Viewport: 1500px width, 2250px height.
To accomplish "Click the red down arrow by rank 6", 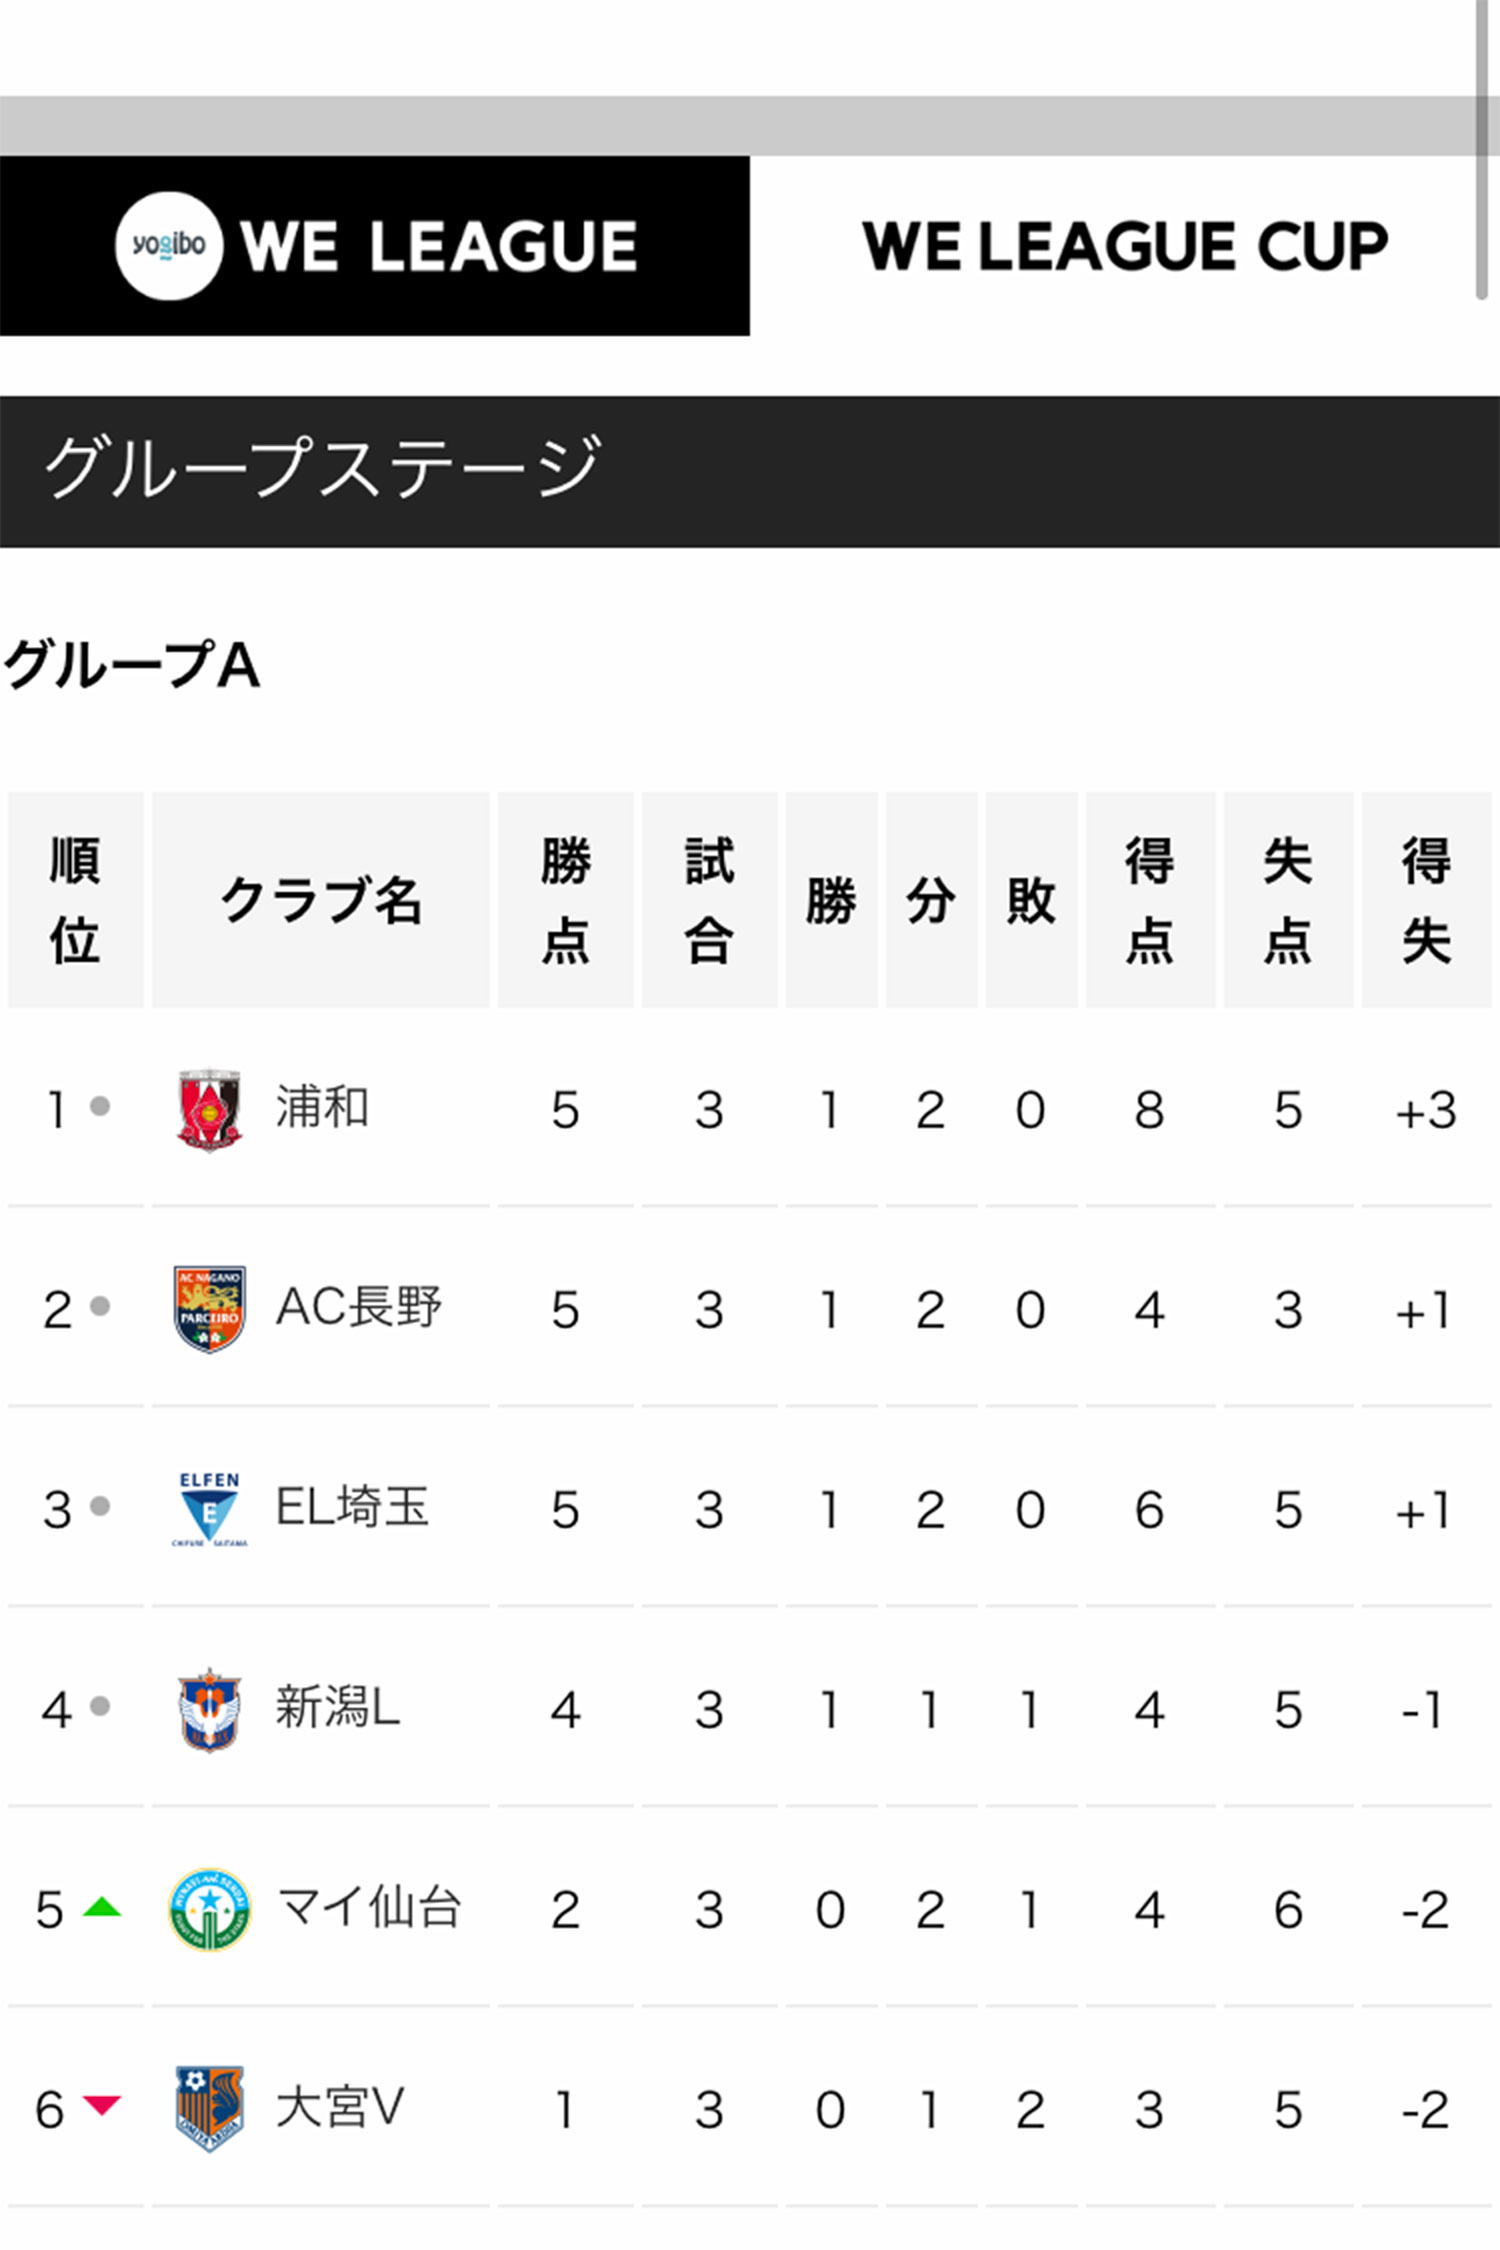I will (x=101, y=2105).
